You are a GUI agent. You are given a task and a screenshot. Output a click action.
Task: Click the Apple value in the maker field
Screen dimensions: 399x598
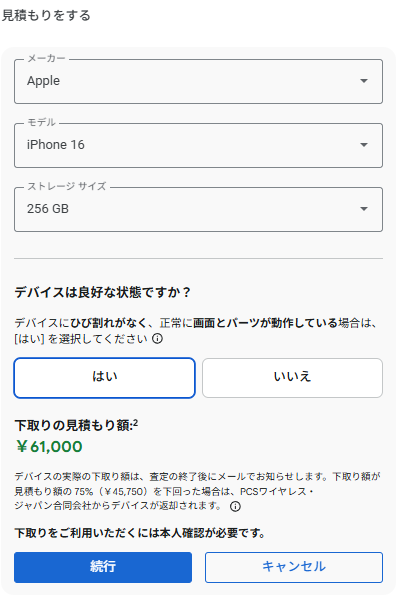[43, 81]
